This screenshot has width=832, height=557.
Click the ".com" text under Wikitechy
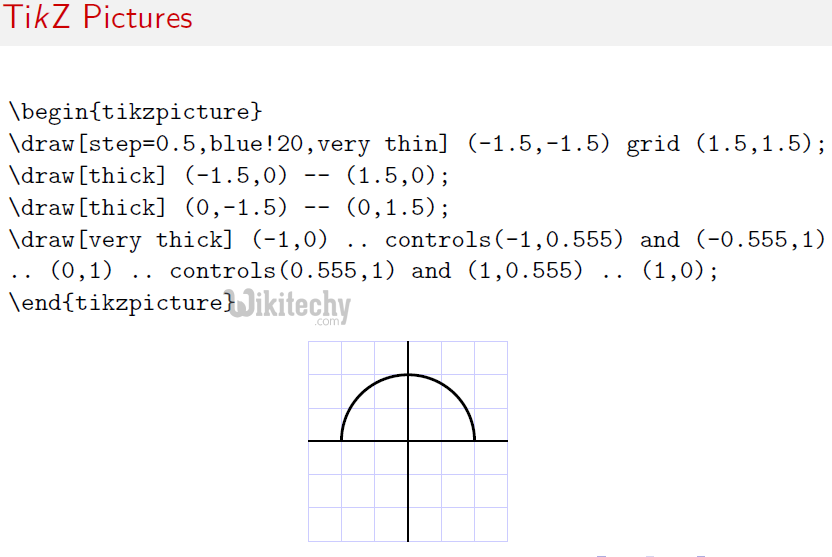pos(327,322)
